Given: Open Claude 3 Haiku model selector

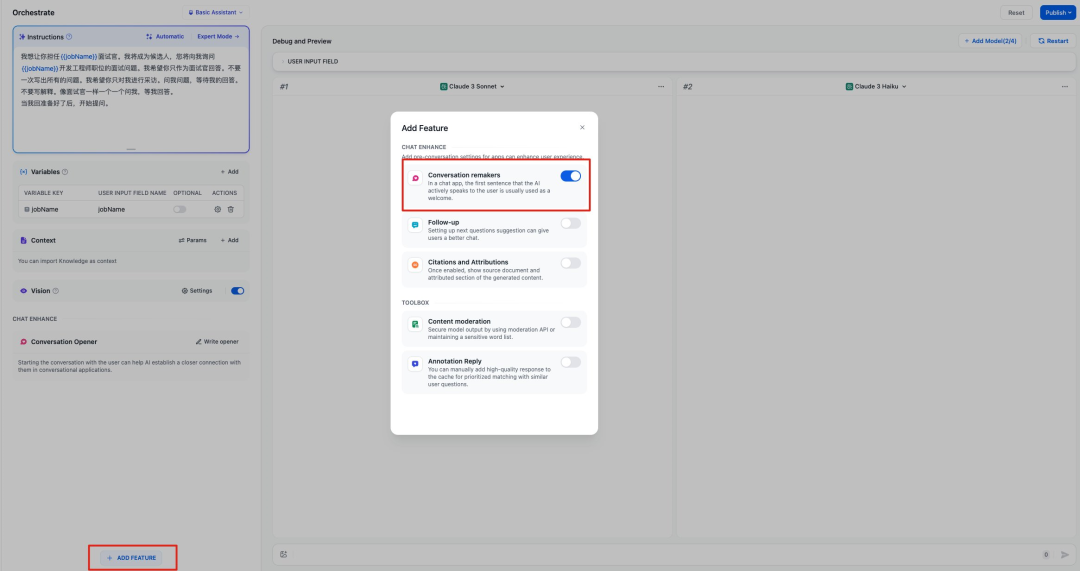Looking at the screenshot, I should tap(876, 87).
